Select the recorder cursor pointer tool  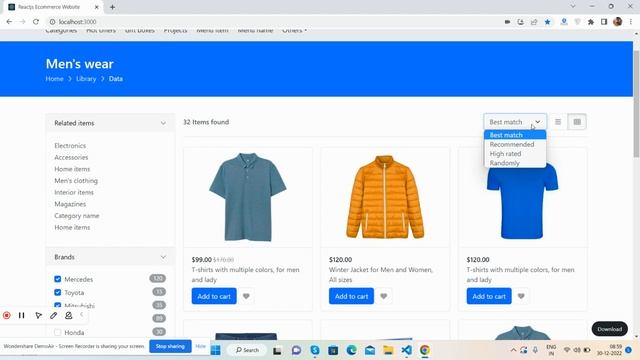pyautogui.click(x=38, y=316)
